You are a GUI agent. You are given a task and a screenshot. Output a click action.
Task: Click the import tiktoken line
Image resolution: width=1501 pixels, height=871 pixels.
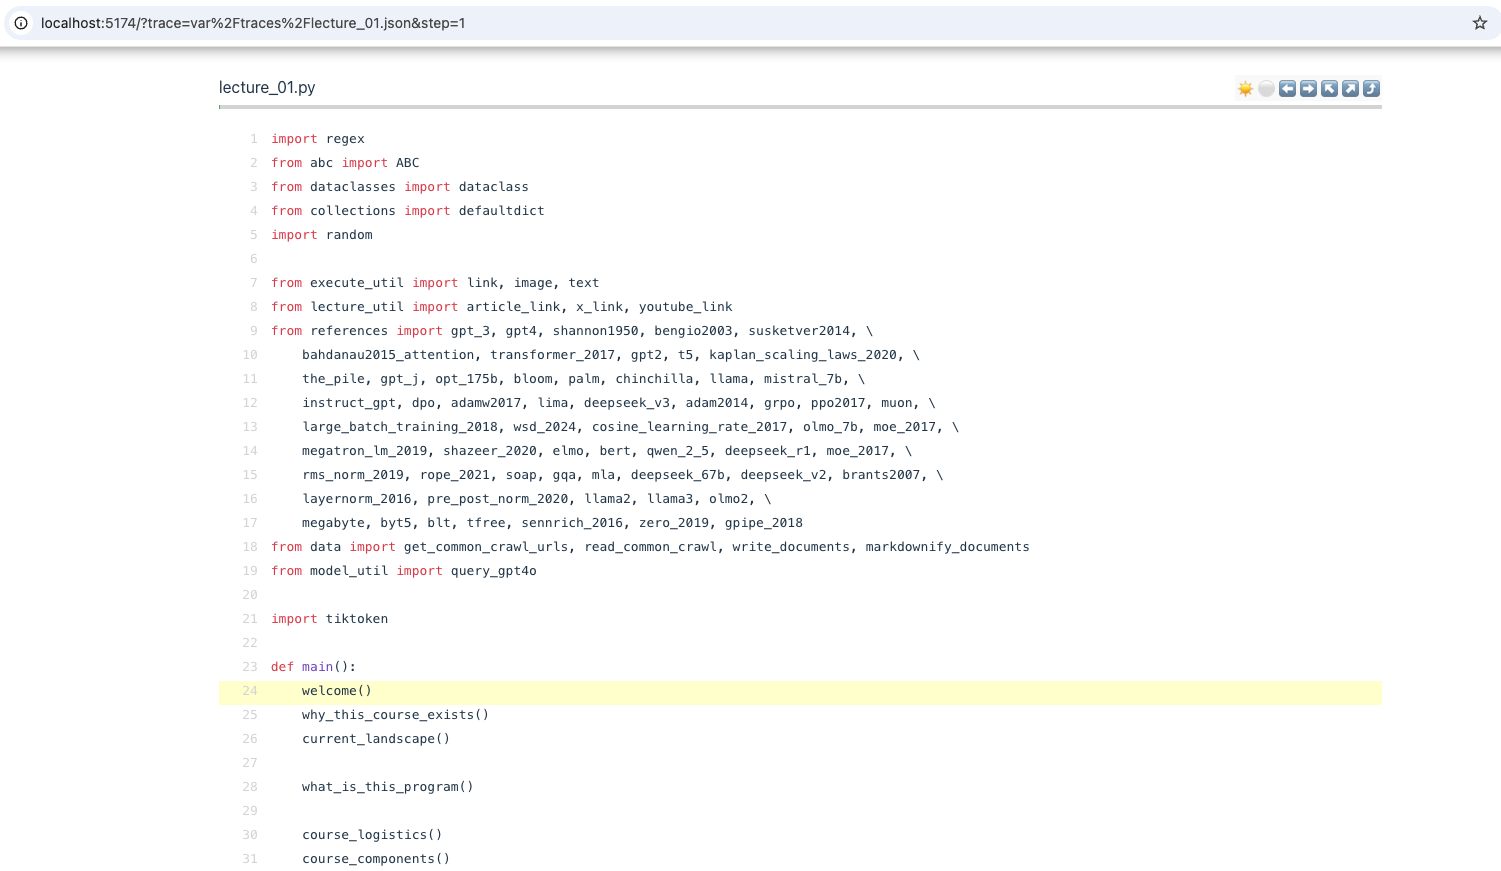329,619
